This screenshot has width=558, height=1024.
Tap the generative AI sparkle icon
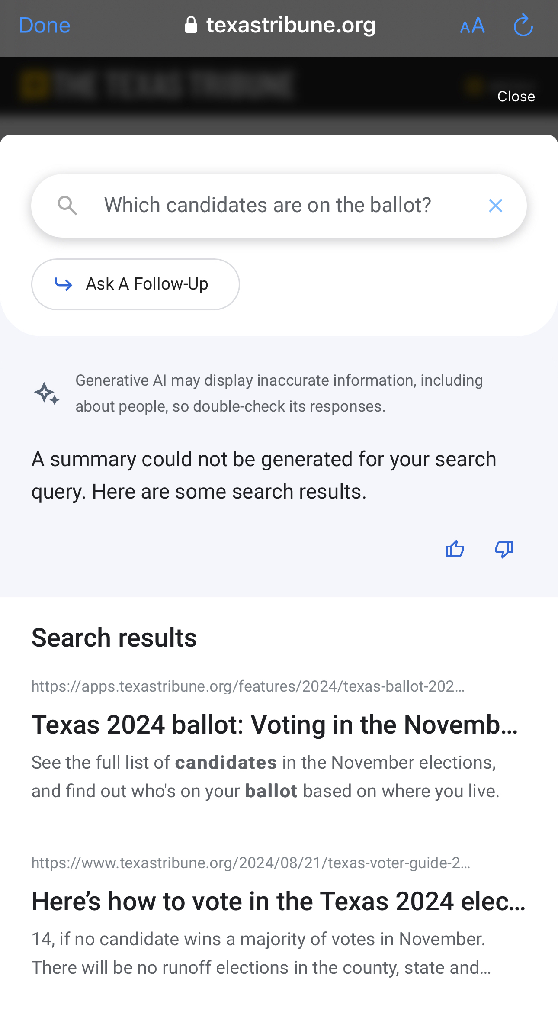coord(46,393)
